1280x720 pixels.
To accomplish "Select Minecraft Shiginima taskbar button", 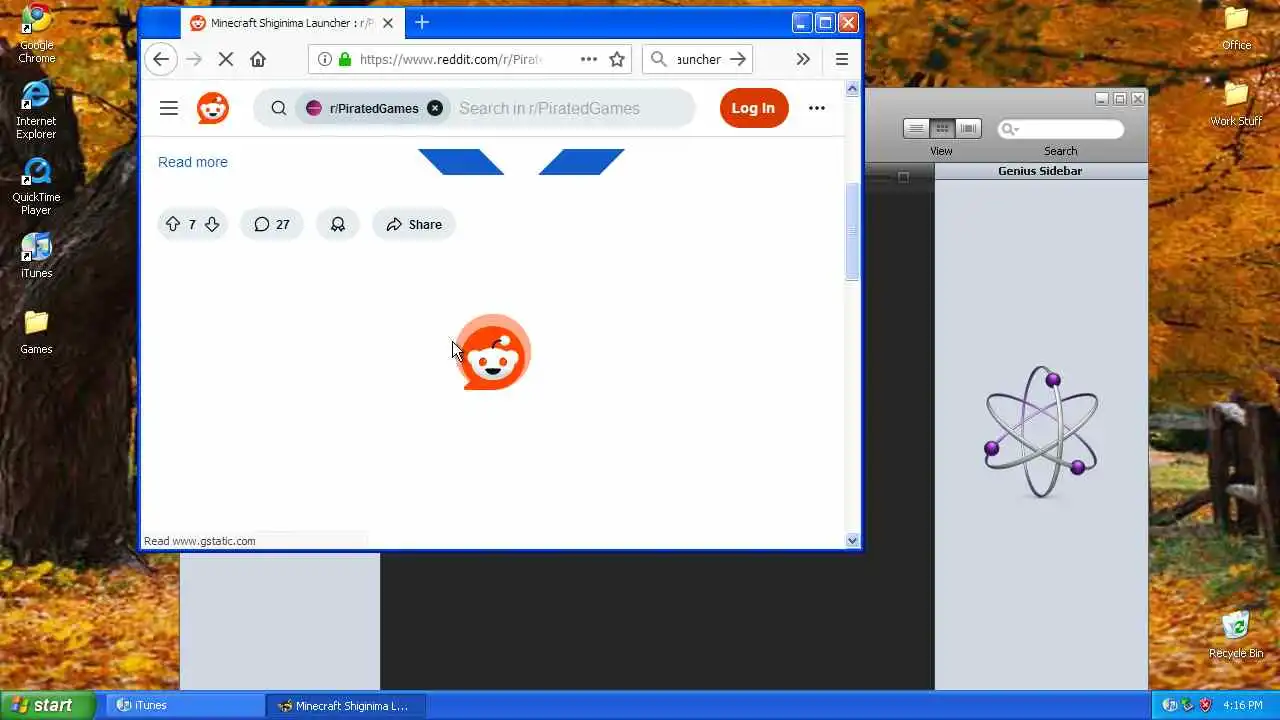I will pos(346,705).
